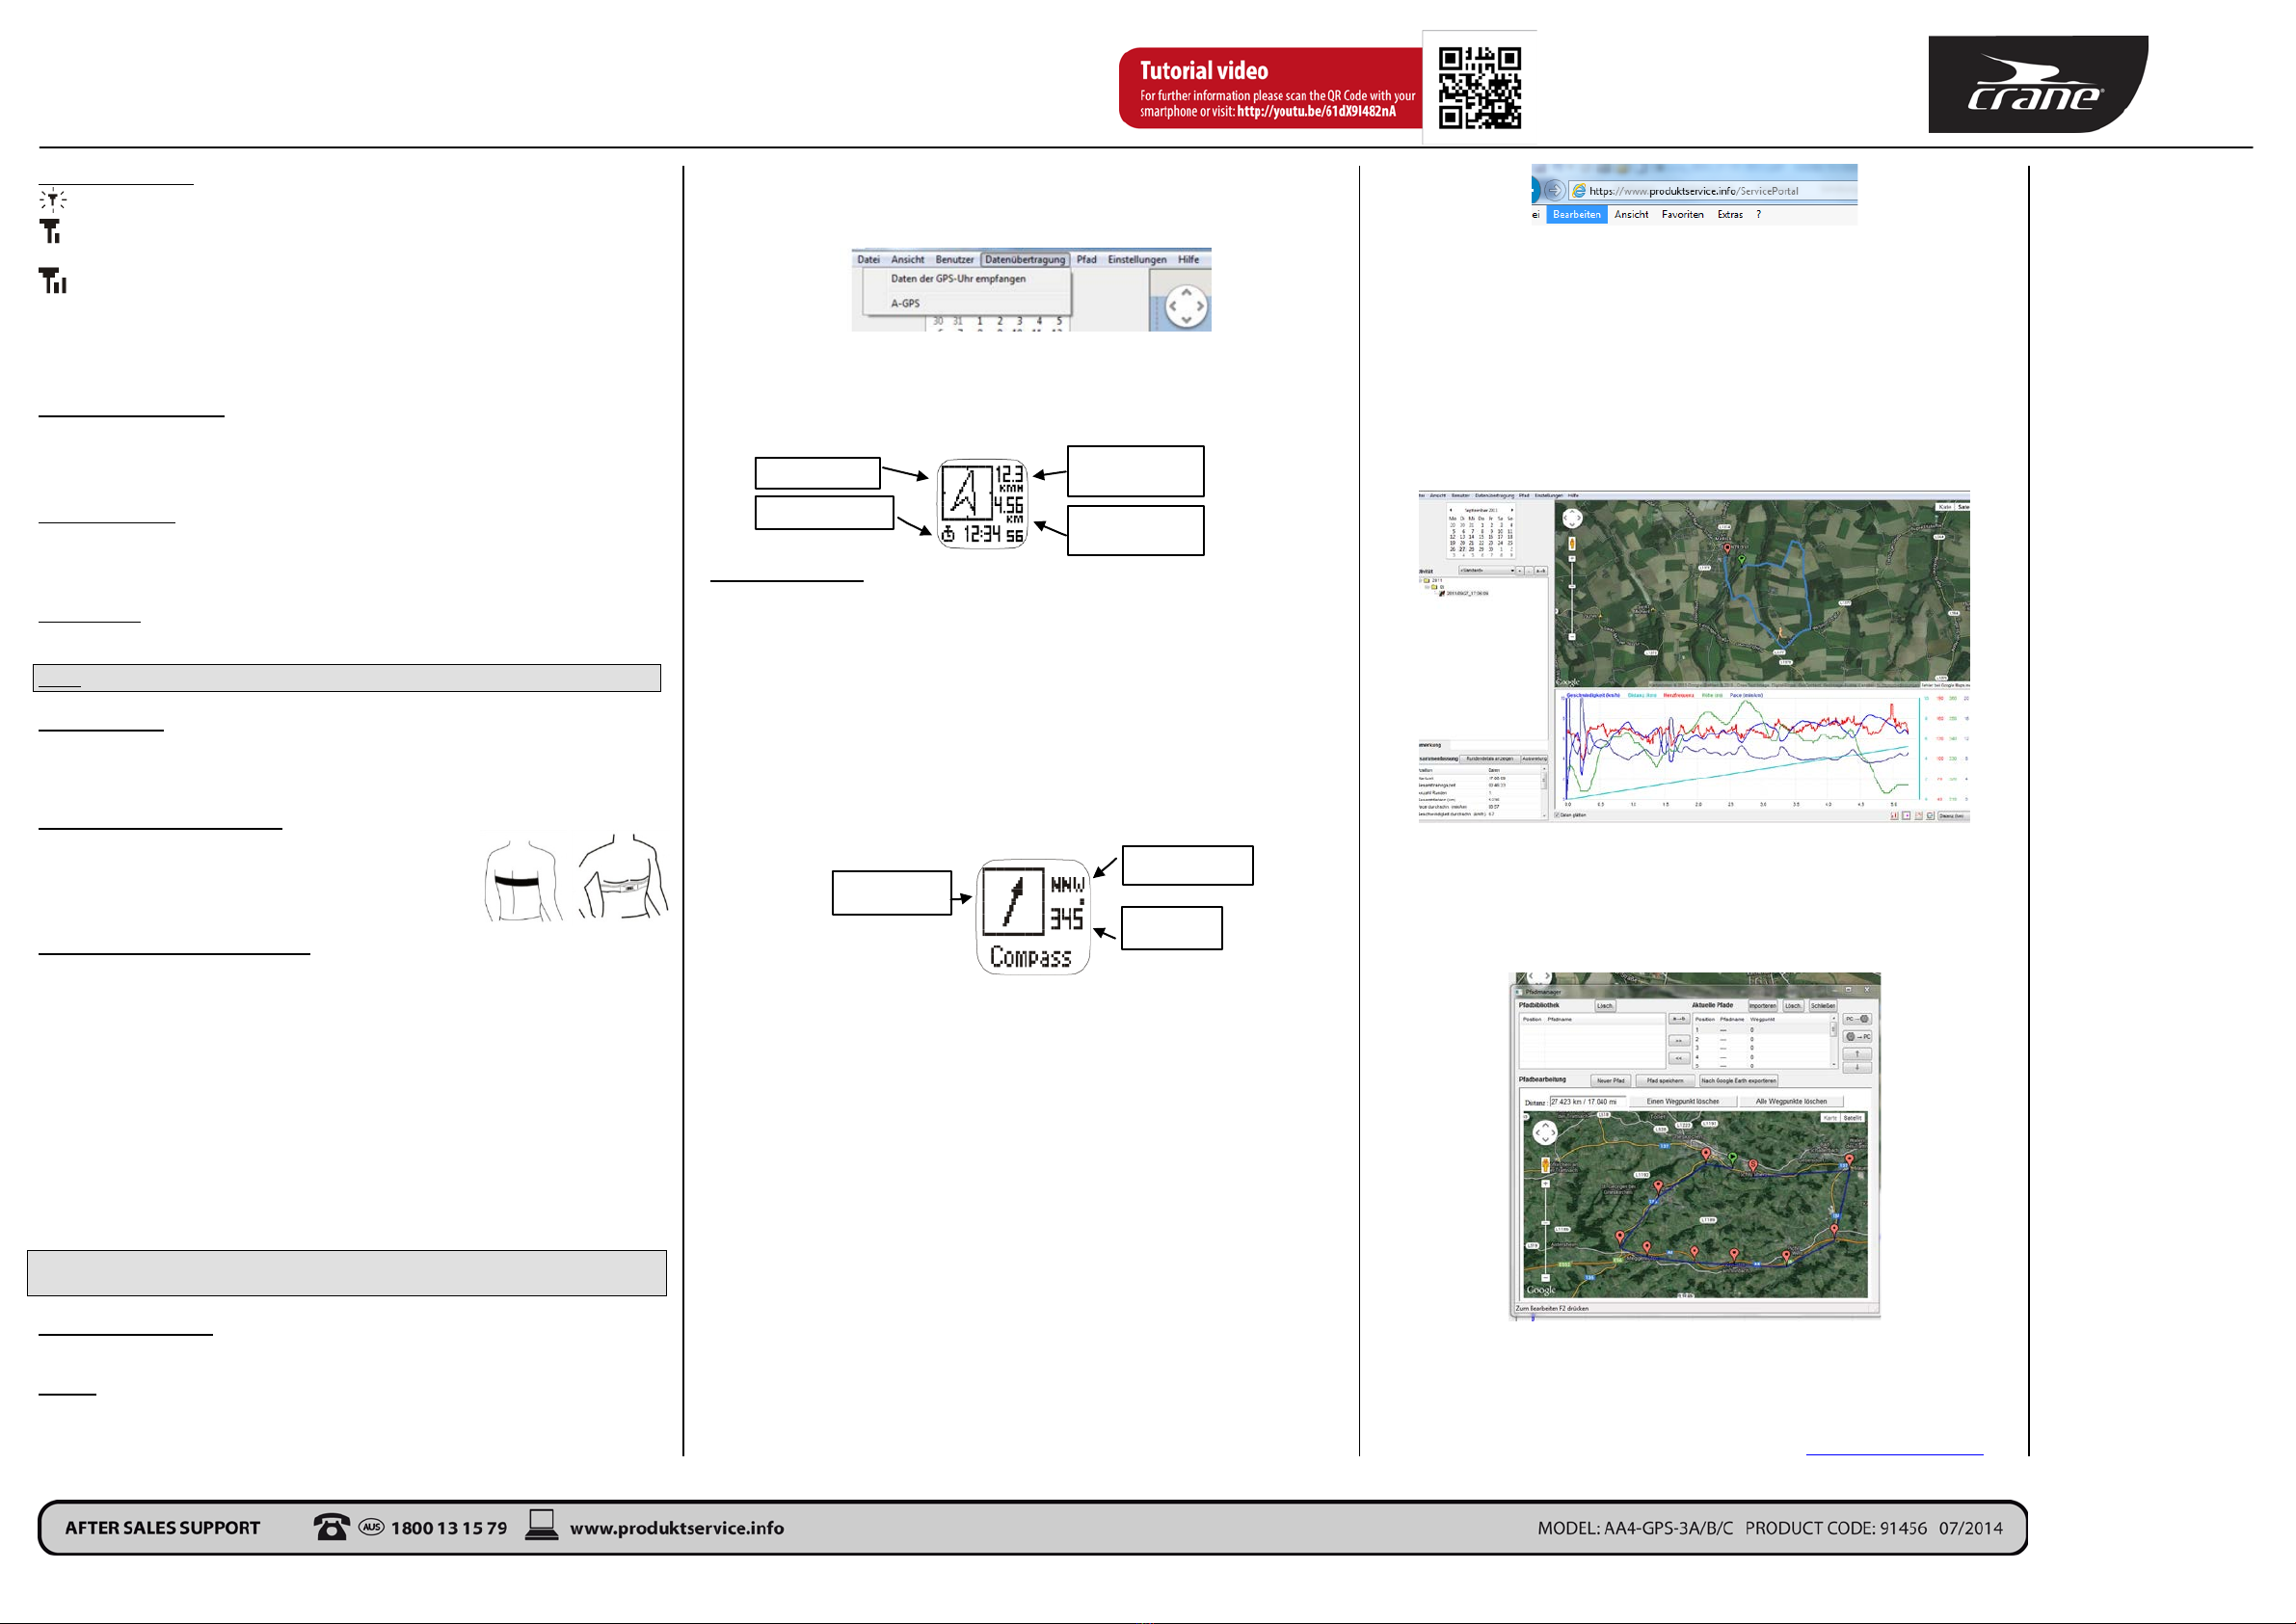This screenshot has width=2296, height=1624.
Task: Click Schließen in Pfadmanager
Action: click(x=1824, y=1006)
